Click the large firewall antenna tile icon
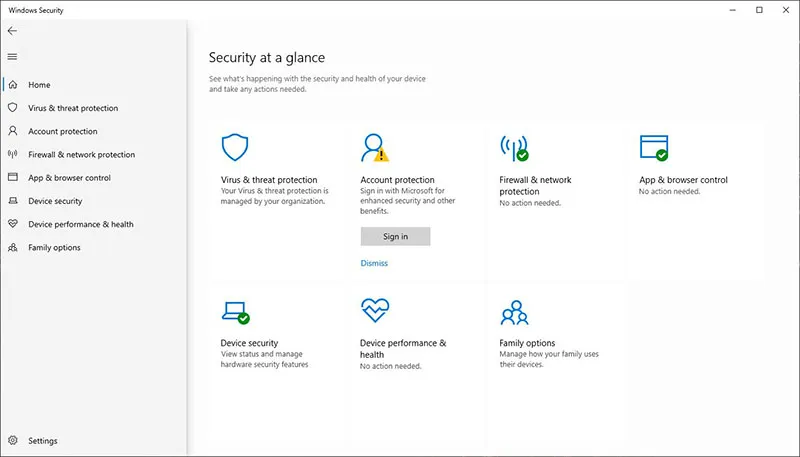Viewport: 800px width, 457px height. click(514, 148)
